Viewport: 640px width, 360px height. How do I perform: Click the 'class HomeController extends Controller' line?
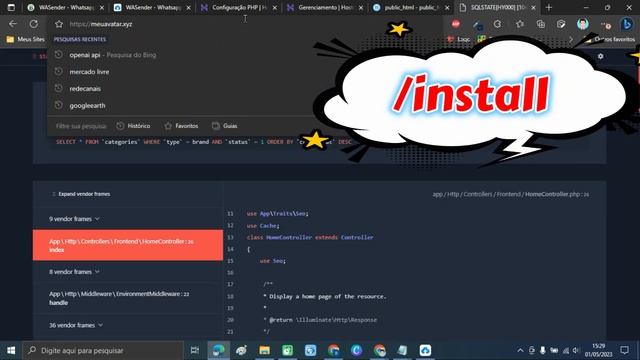tap(310, 237)
